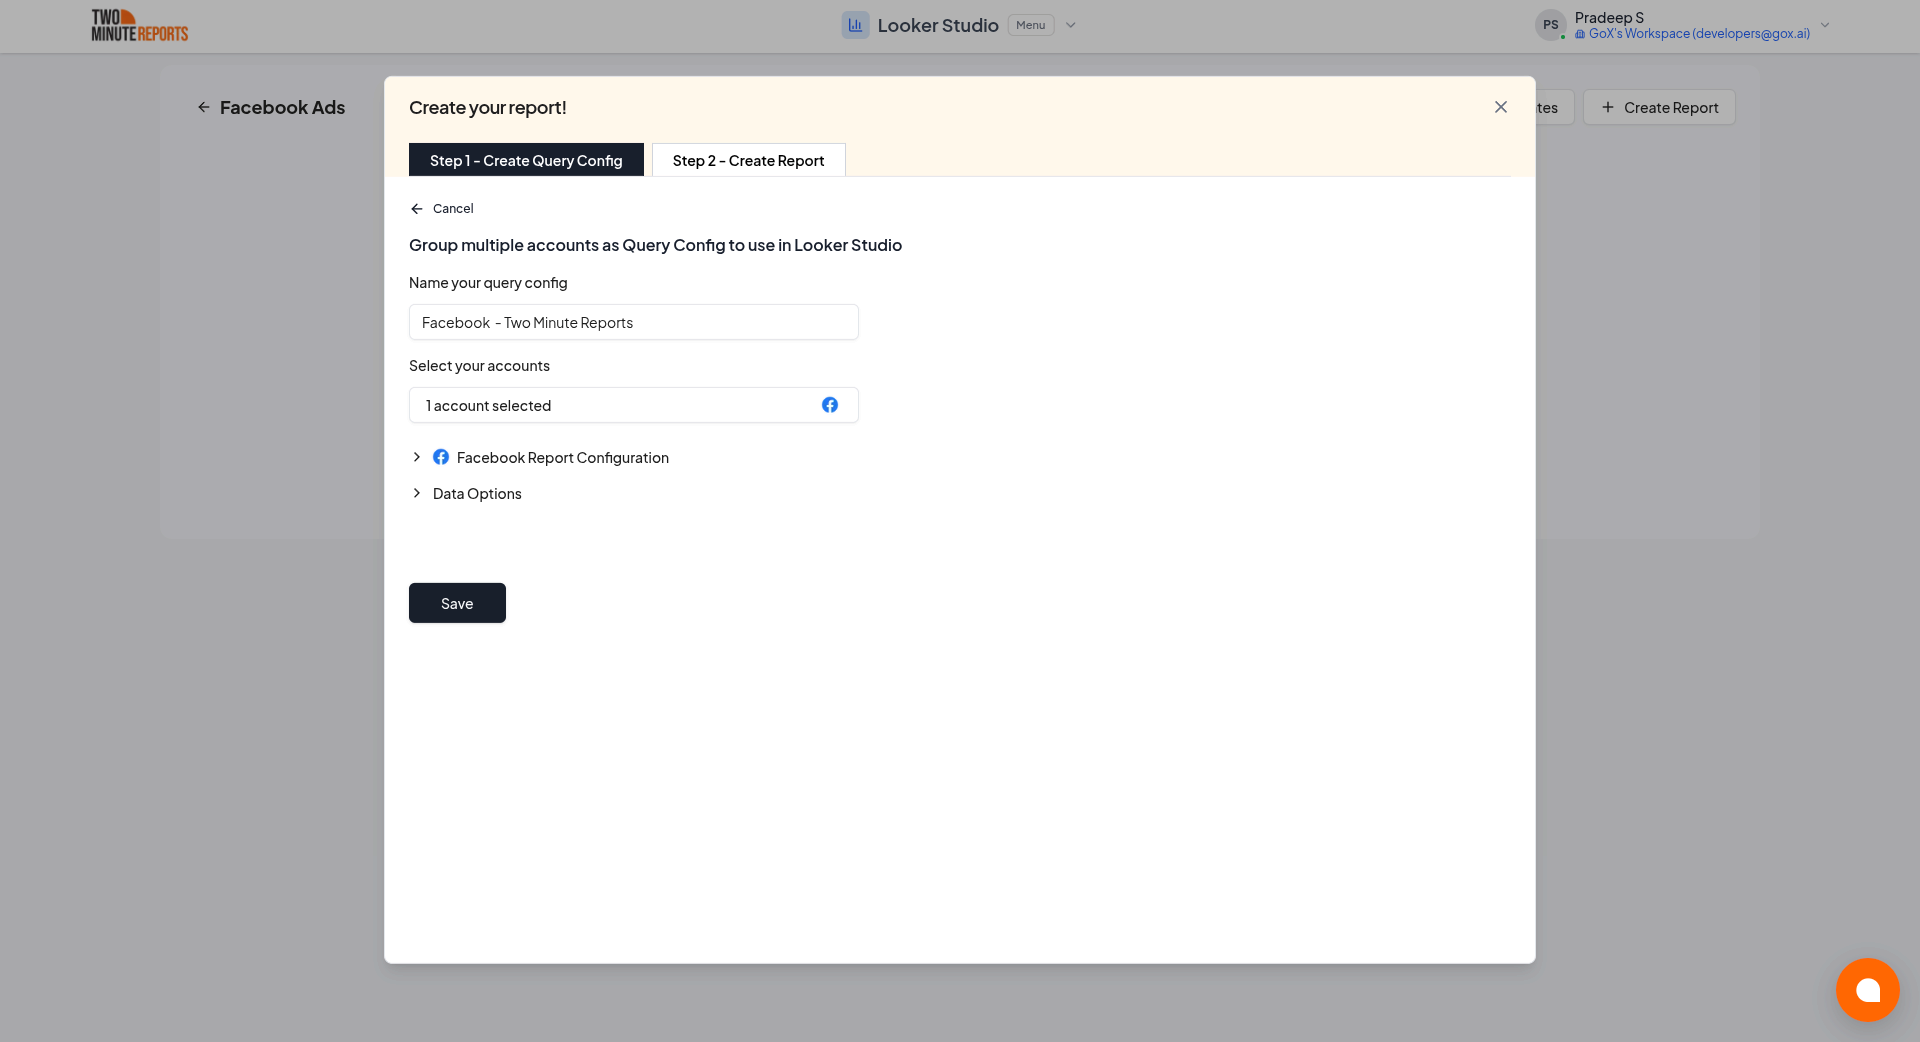
Task: Select Step 1 - Create Query Config tab
Action: point(526,160)
